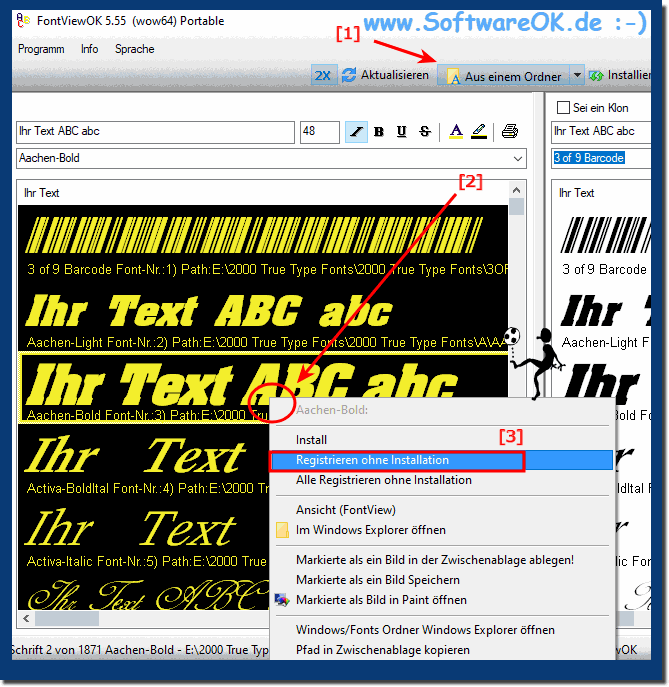Choose Pfad in Zwischenablage kopieren
Image resolution: width=669 pixels, height=687 pixels.
442,650
